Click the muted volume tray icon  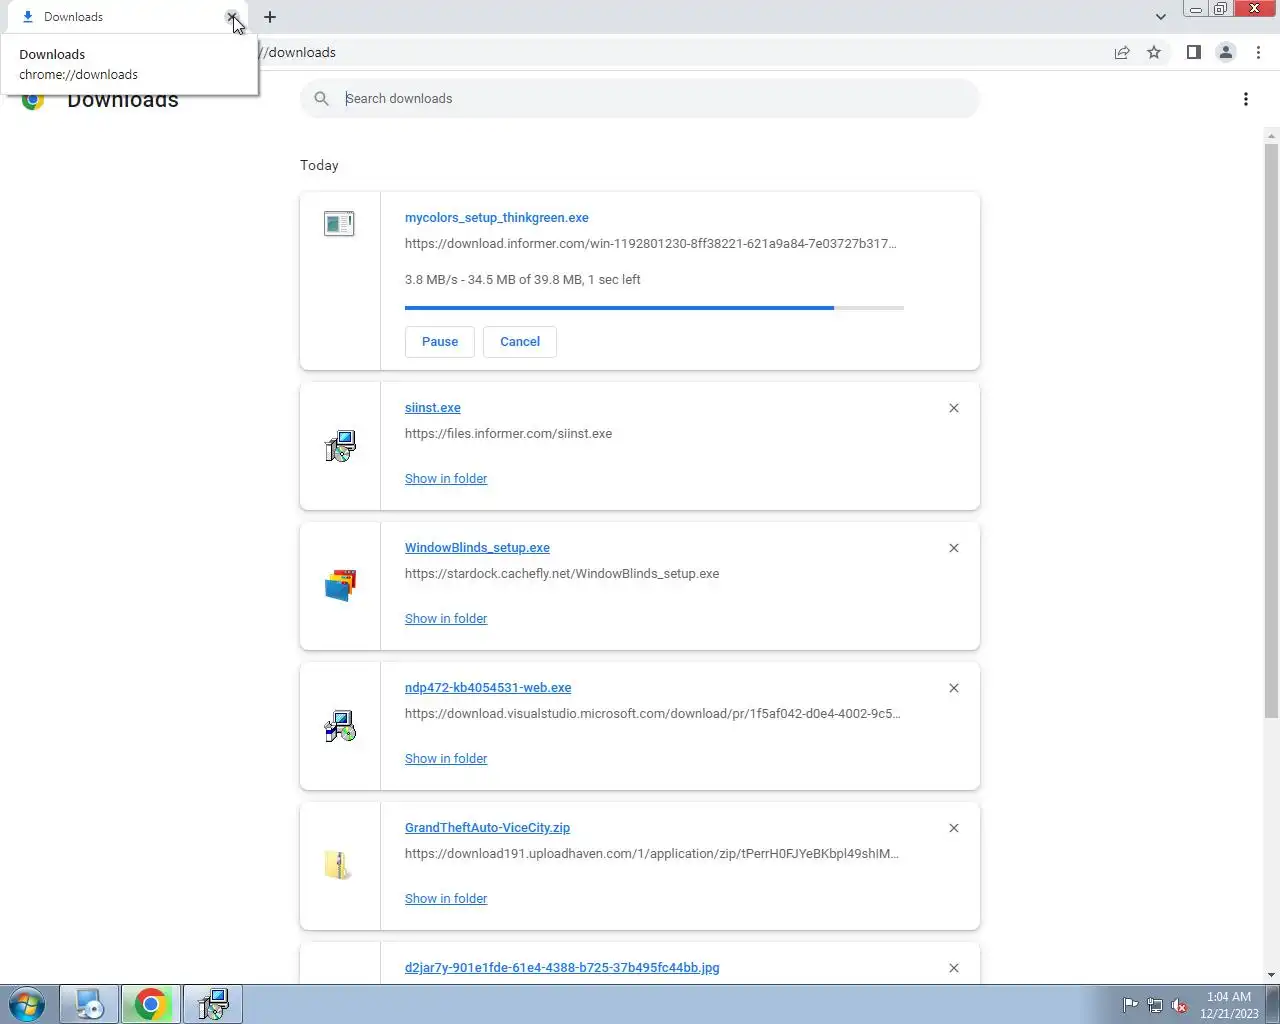pos(1180,1005)
